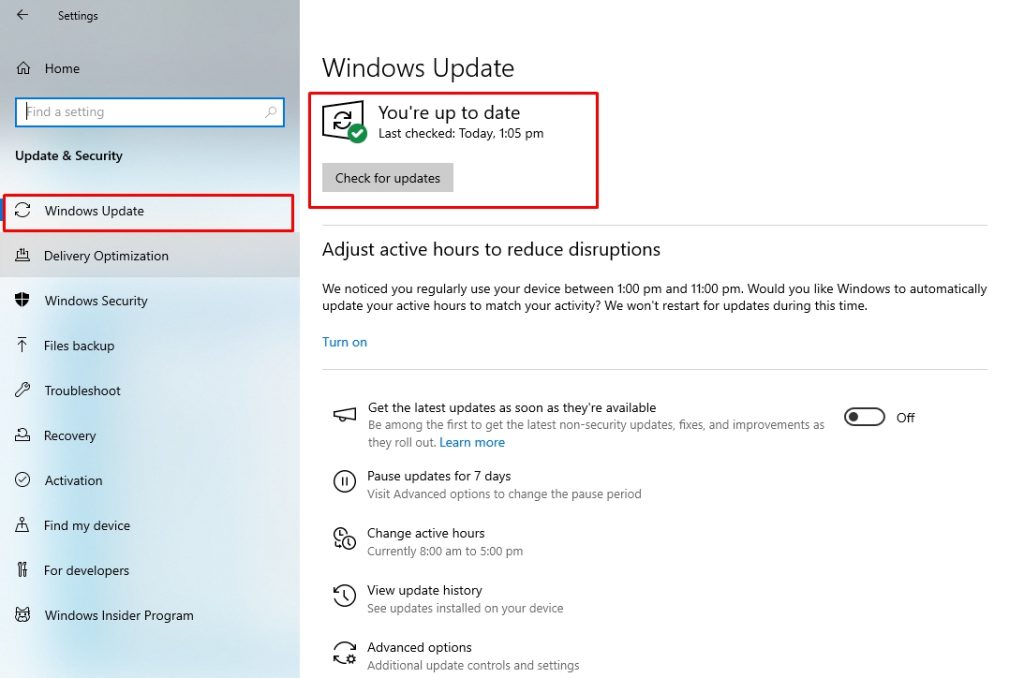Image resolution: width=1024 pixels, height=678 pixels.
Task: Click the 'Settings' window title text
Action: (x=78, y=16)
